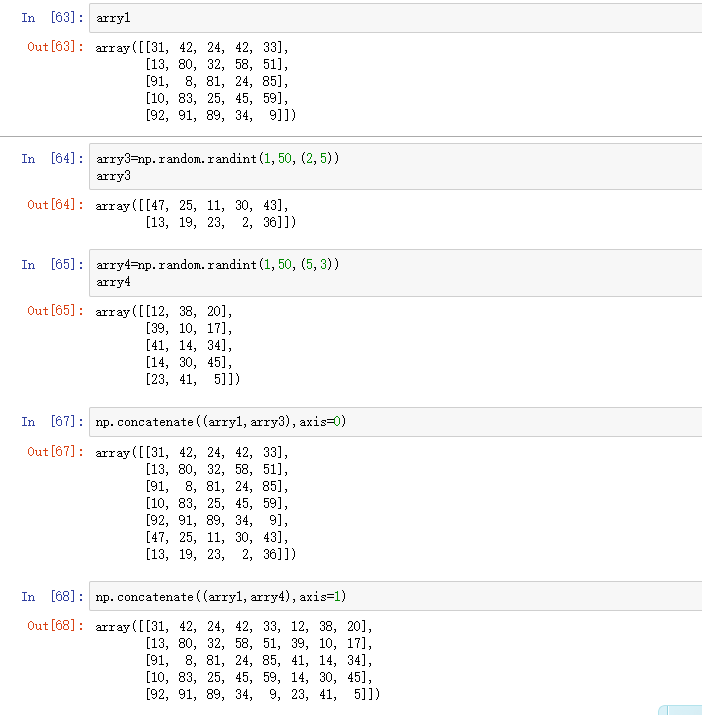The height and width of the screenshot is (715, 702).
Task: Click the In [67] prompt label
Action: [52, 421]
